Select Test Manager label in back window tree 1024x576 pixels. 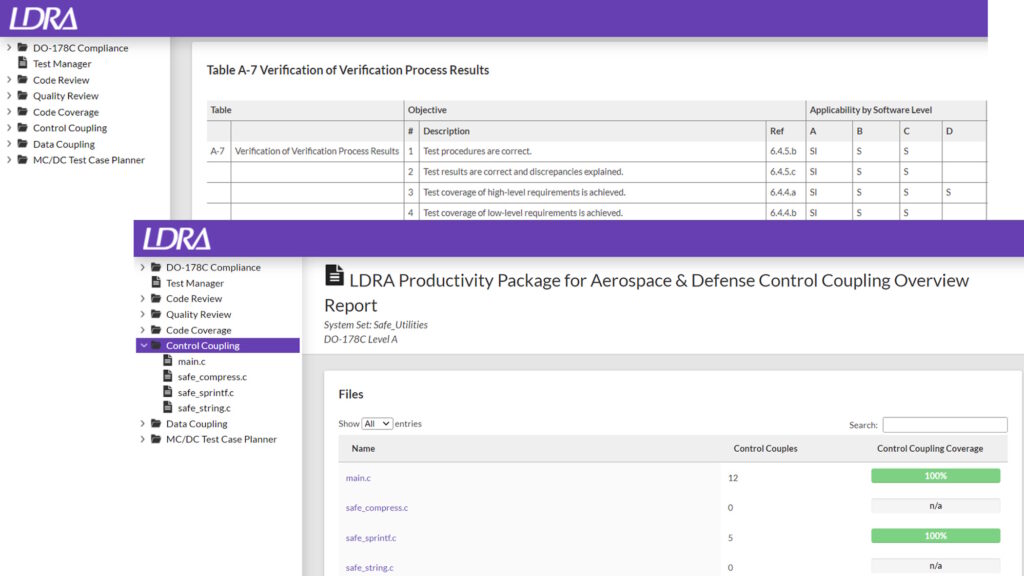coord(62,63)
